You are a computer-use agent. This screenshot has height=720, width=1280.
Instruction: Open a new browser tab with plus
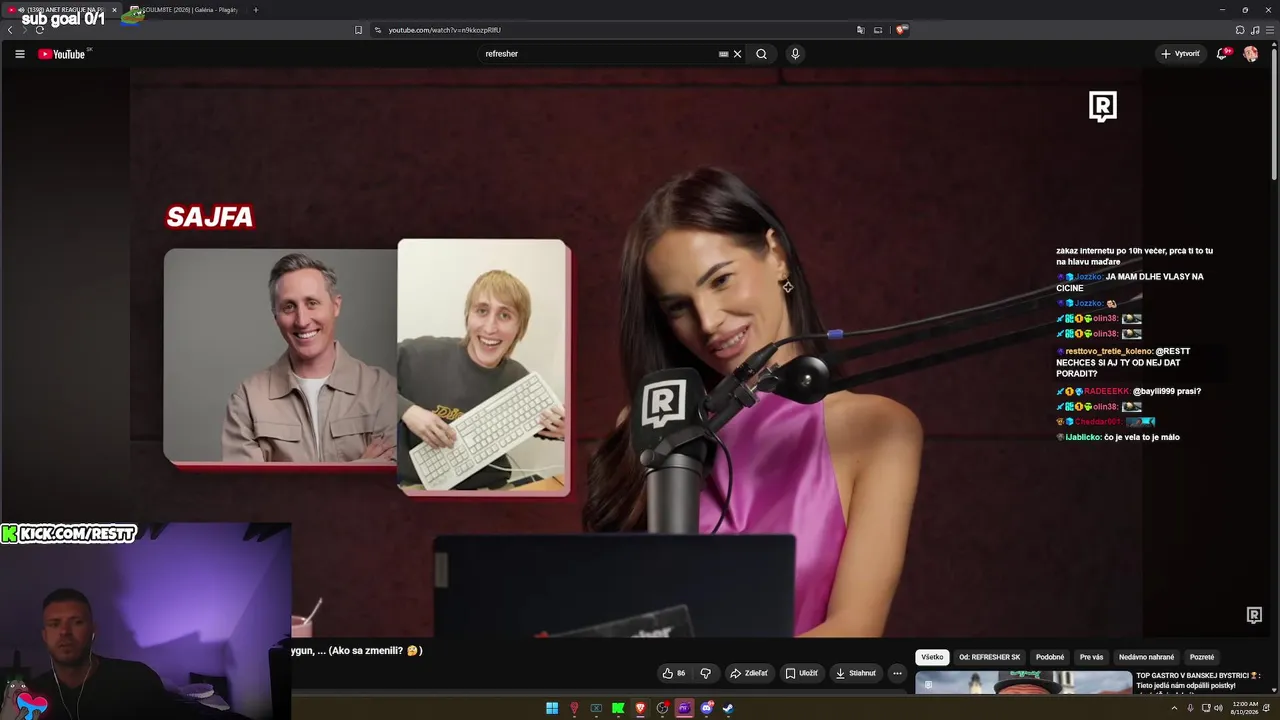(x=255, y=10)
